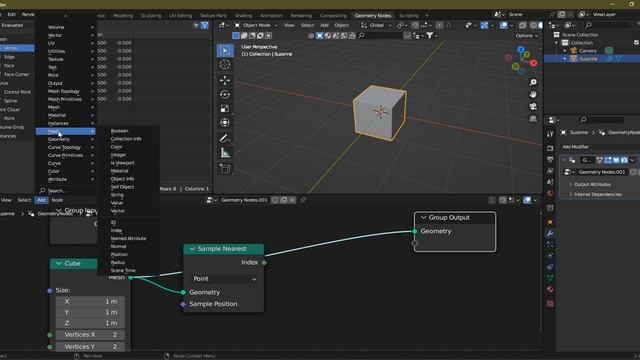Click the Add Modifier button
The height and width of the screenshot is (360, 640).
(x=576, y=147)
